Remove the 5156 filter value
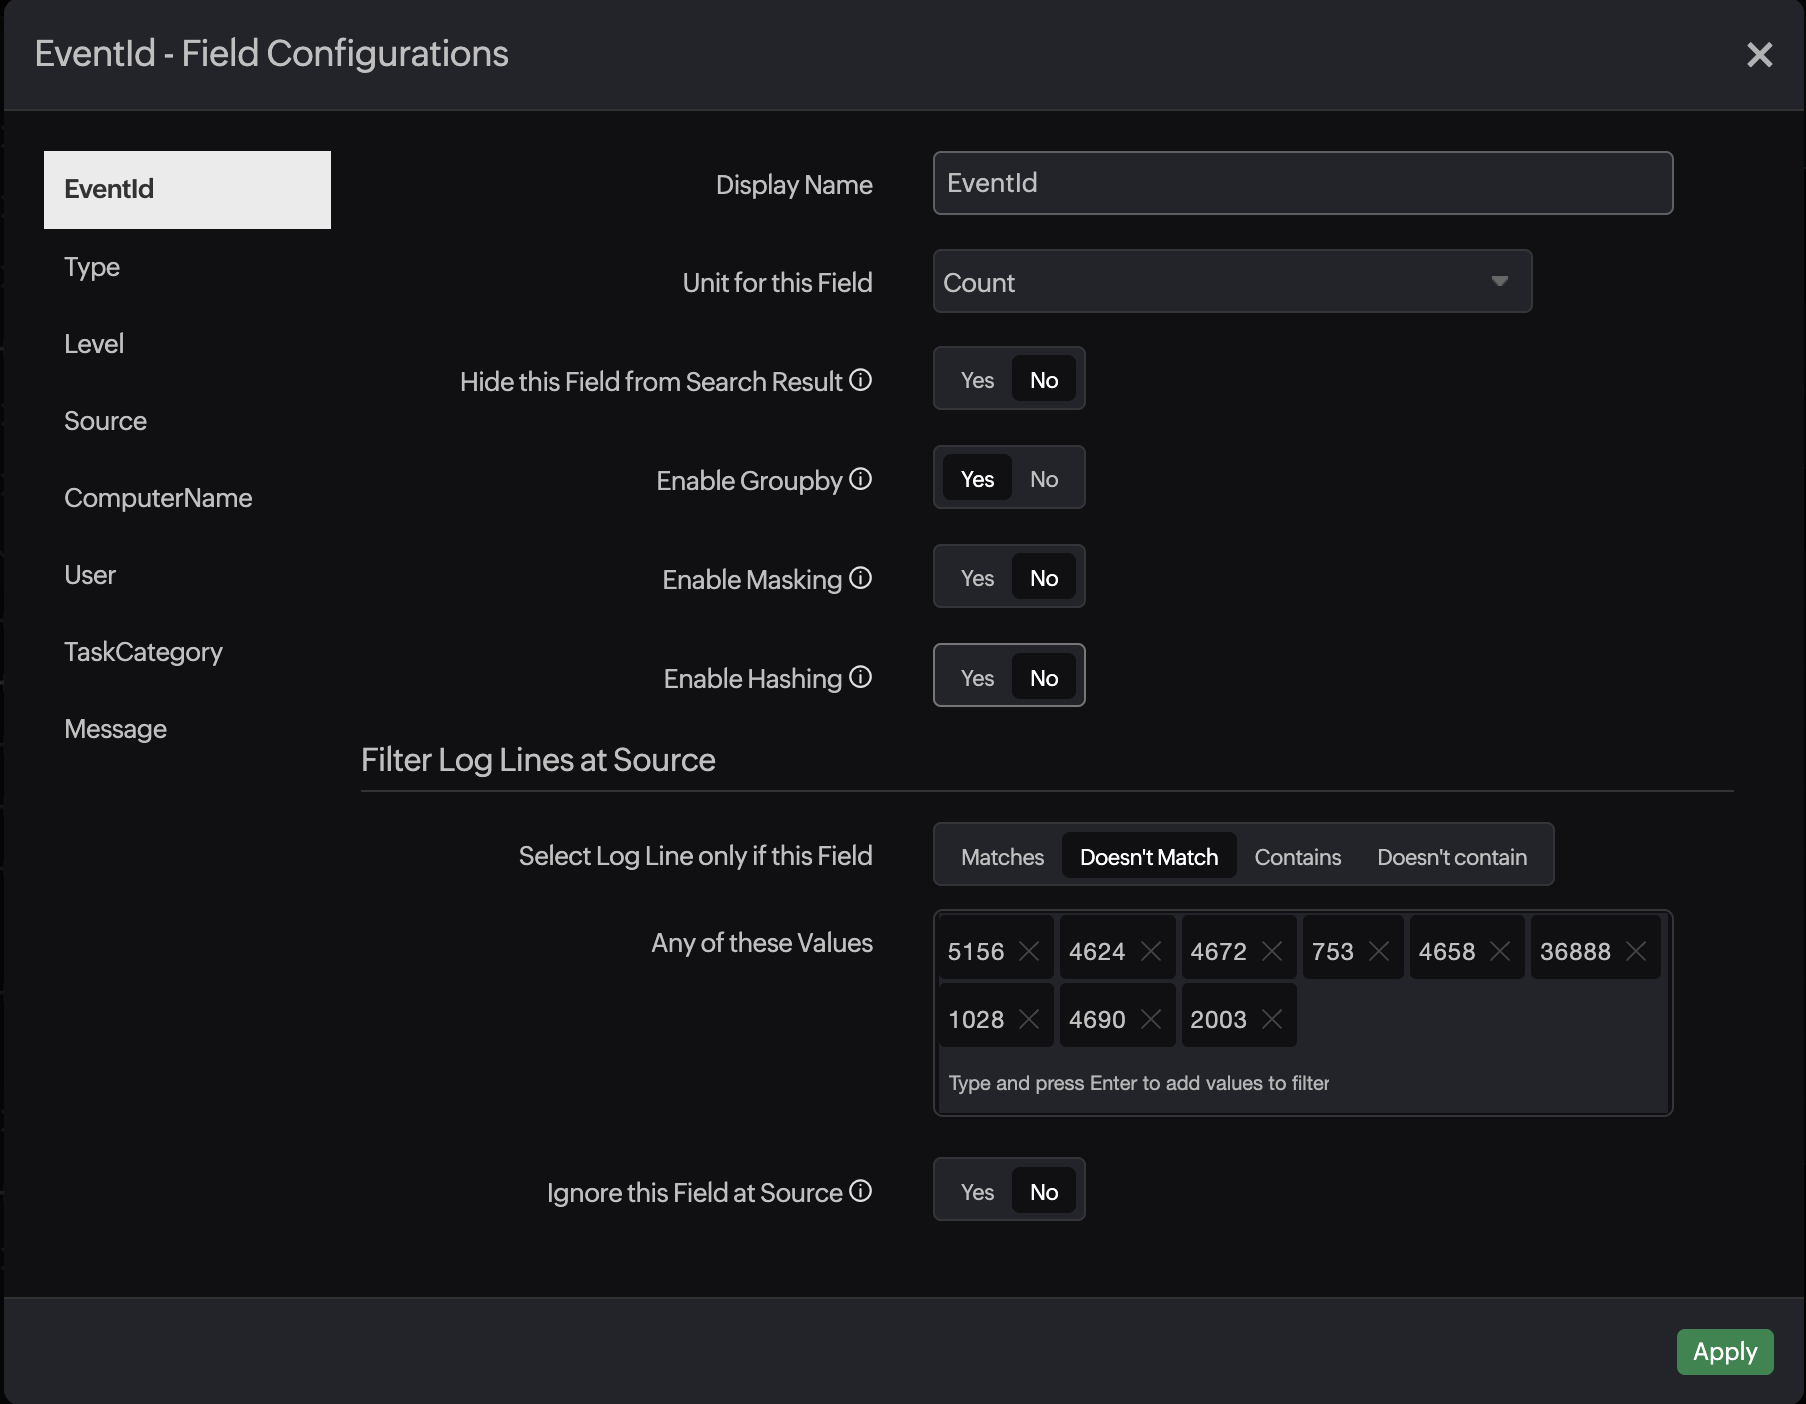 tap(1029, 951)
